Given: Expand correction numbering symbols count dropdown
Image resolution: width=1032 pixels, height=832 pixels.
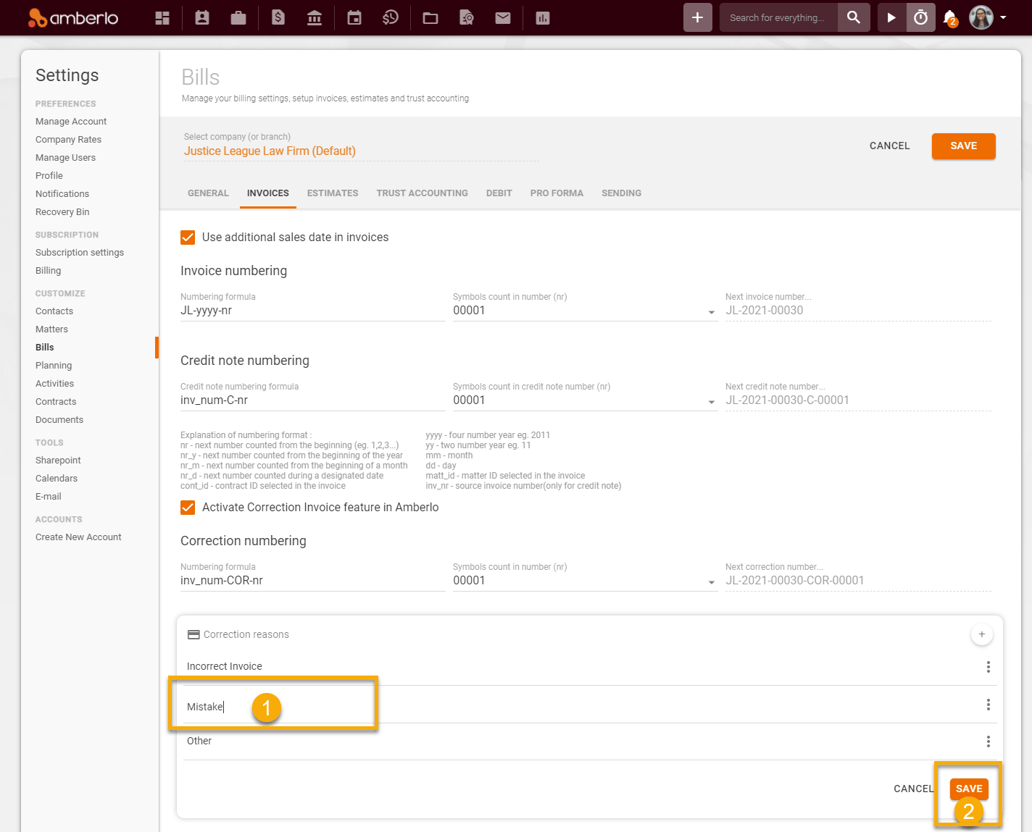Looking at the screenshot, I should pyautogui.click(x=584, y=581).
